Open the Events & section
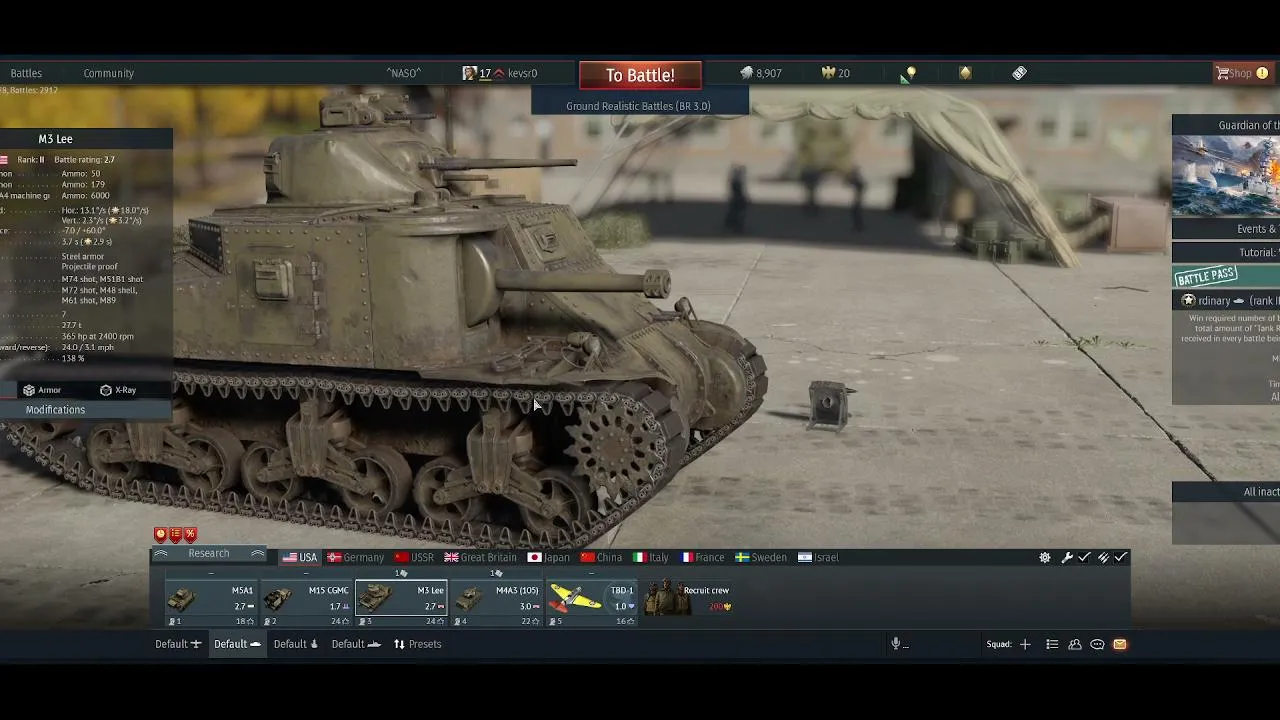This screenshot has width=1280, height=720. point(1226,229)
